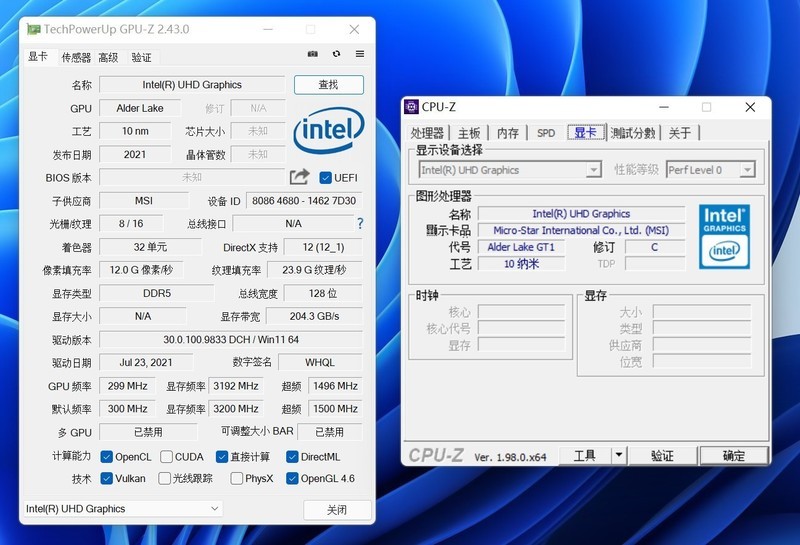The width and height of the screenshot is (800, 545).
Task: Switch to the 传感器 tab in GPU-Z
Action: [x=76, y=58]
